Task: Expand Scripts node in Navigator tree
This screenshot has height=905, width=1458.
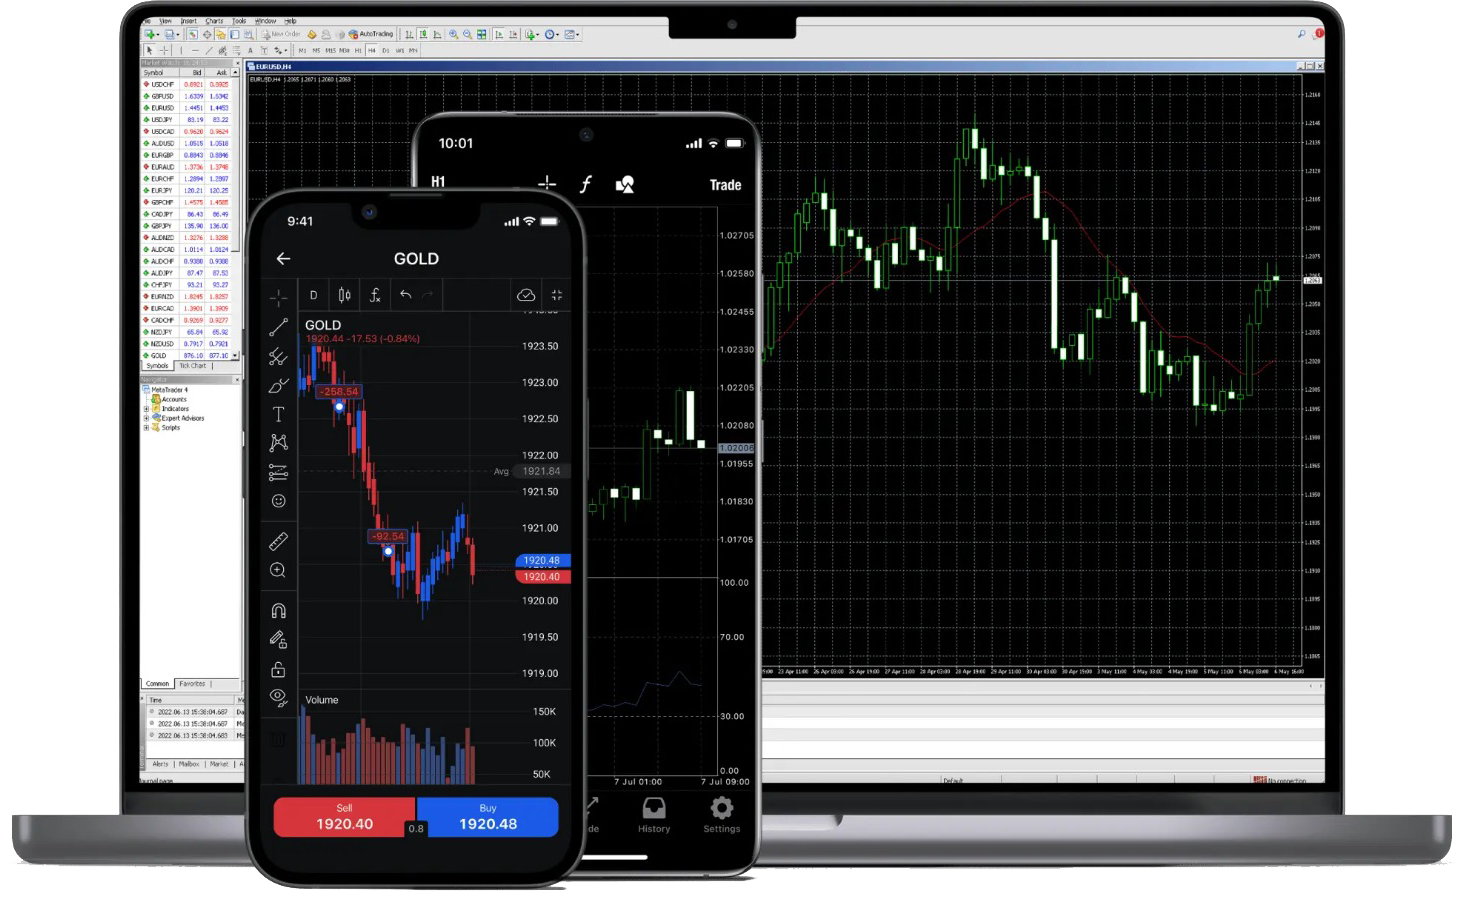Action: 146,427
